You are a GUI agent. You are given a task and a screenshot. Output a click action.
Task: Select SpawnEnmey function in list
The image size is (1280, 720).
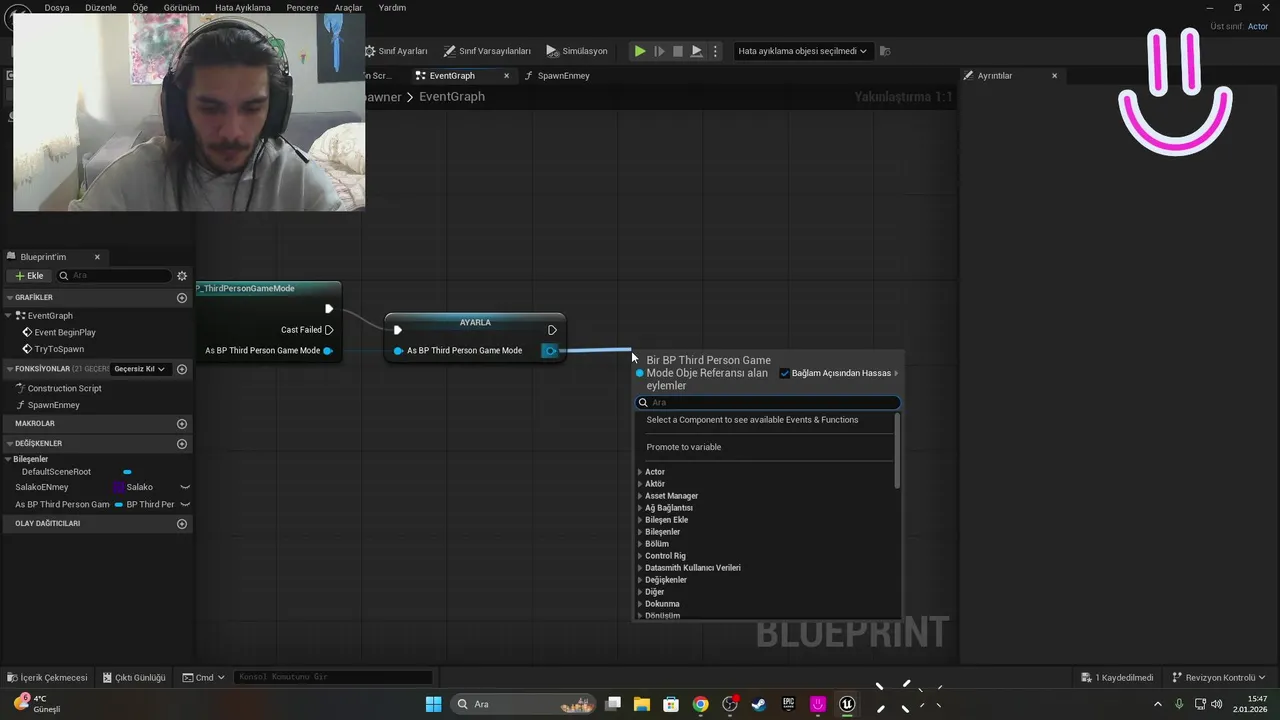(x=53, y=405)
